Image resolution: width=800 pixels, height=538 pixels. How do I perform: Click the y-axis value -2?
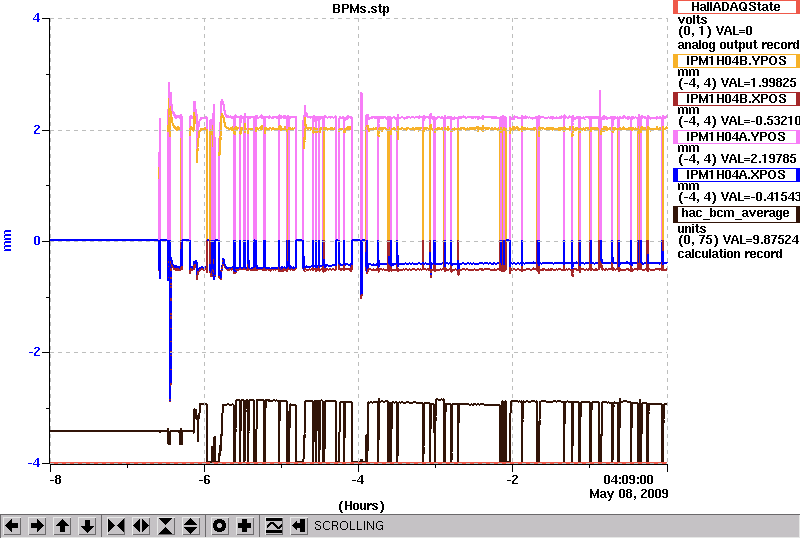tap(34, 352)
